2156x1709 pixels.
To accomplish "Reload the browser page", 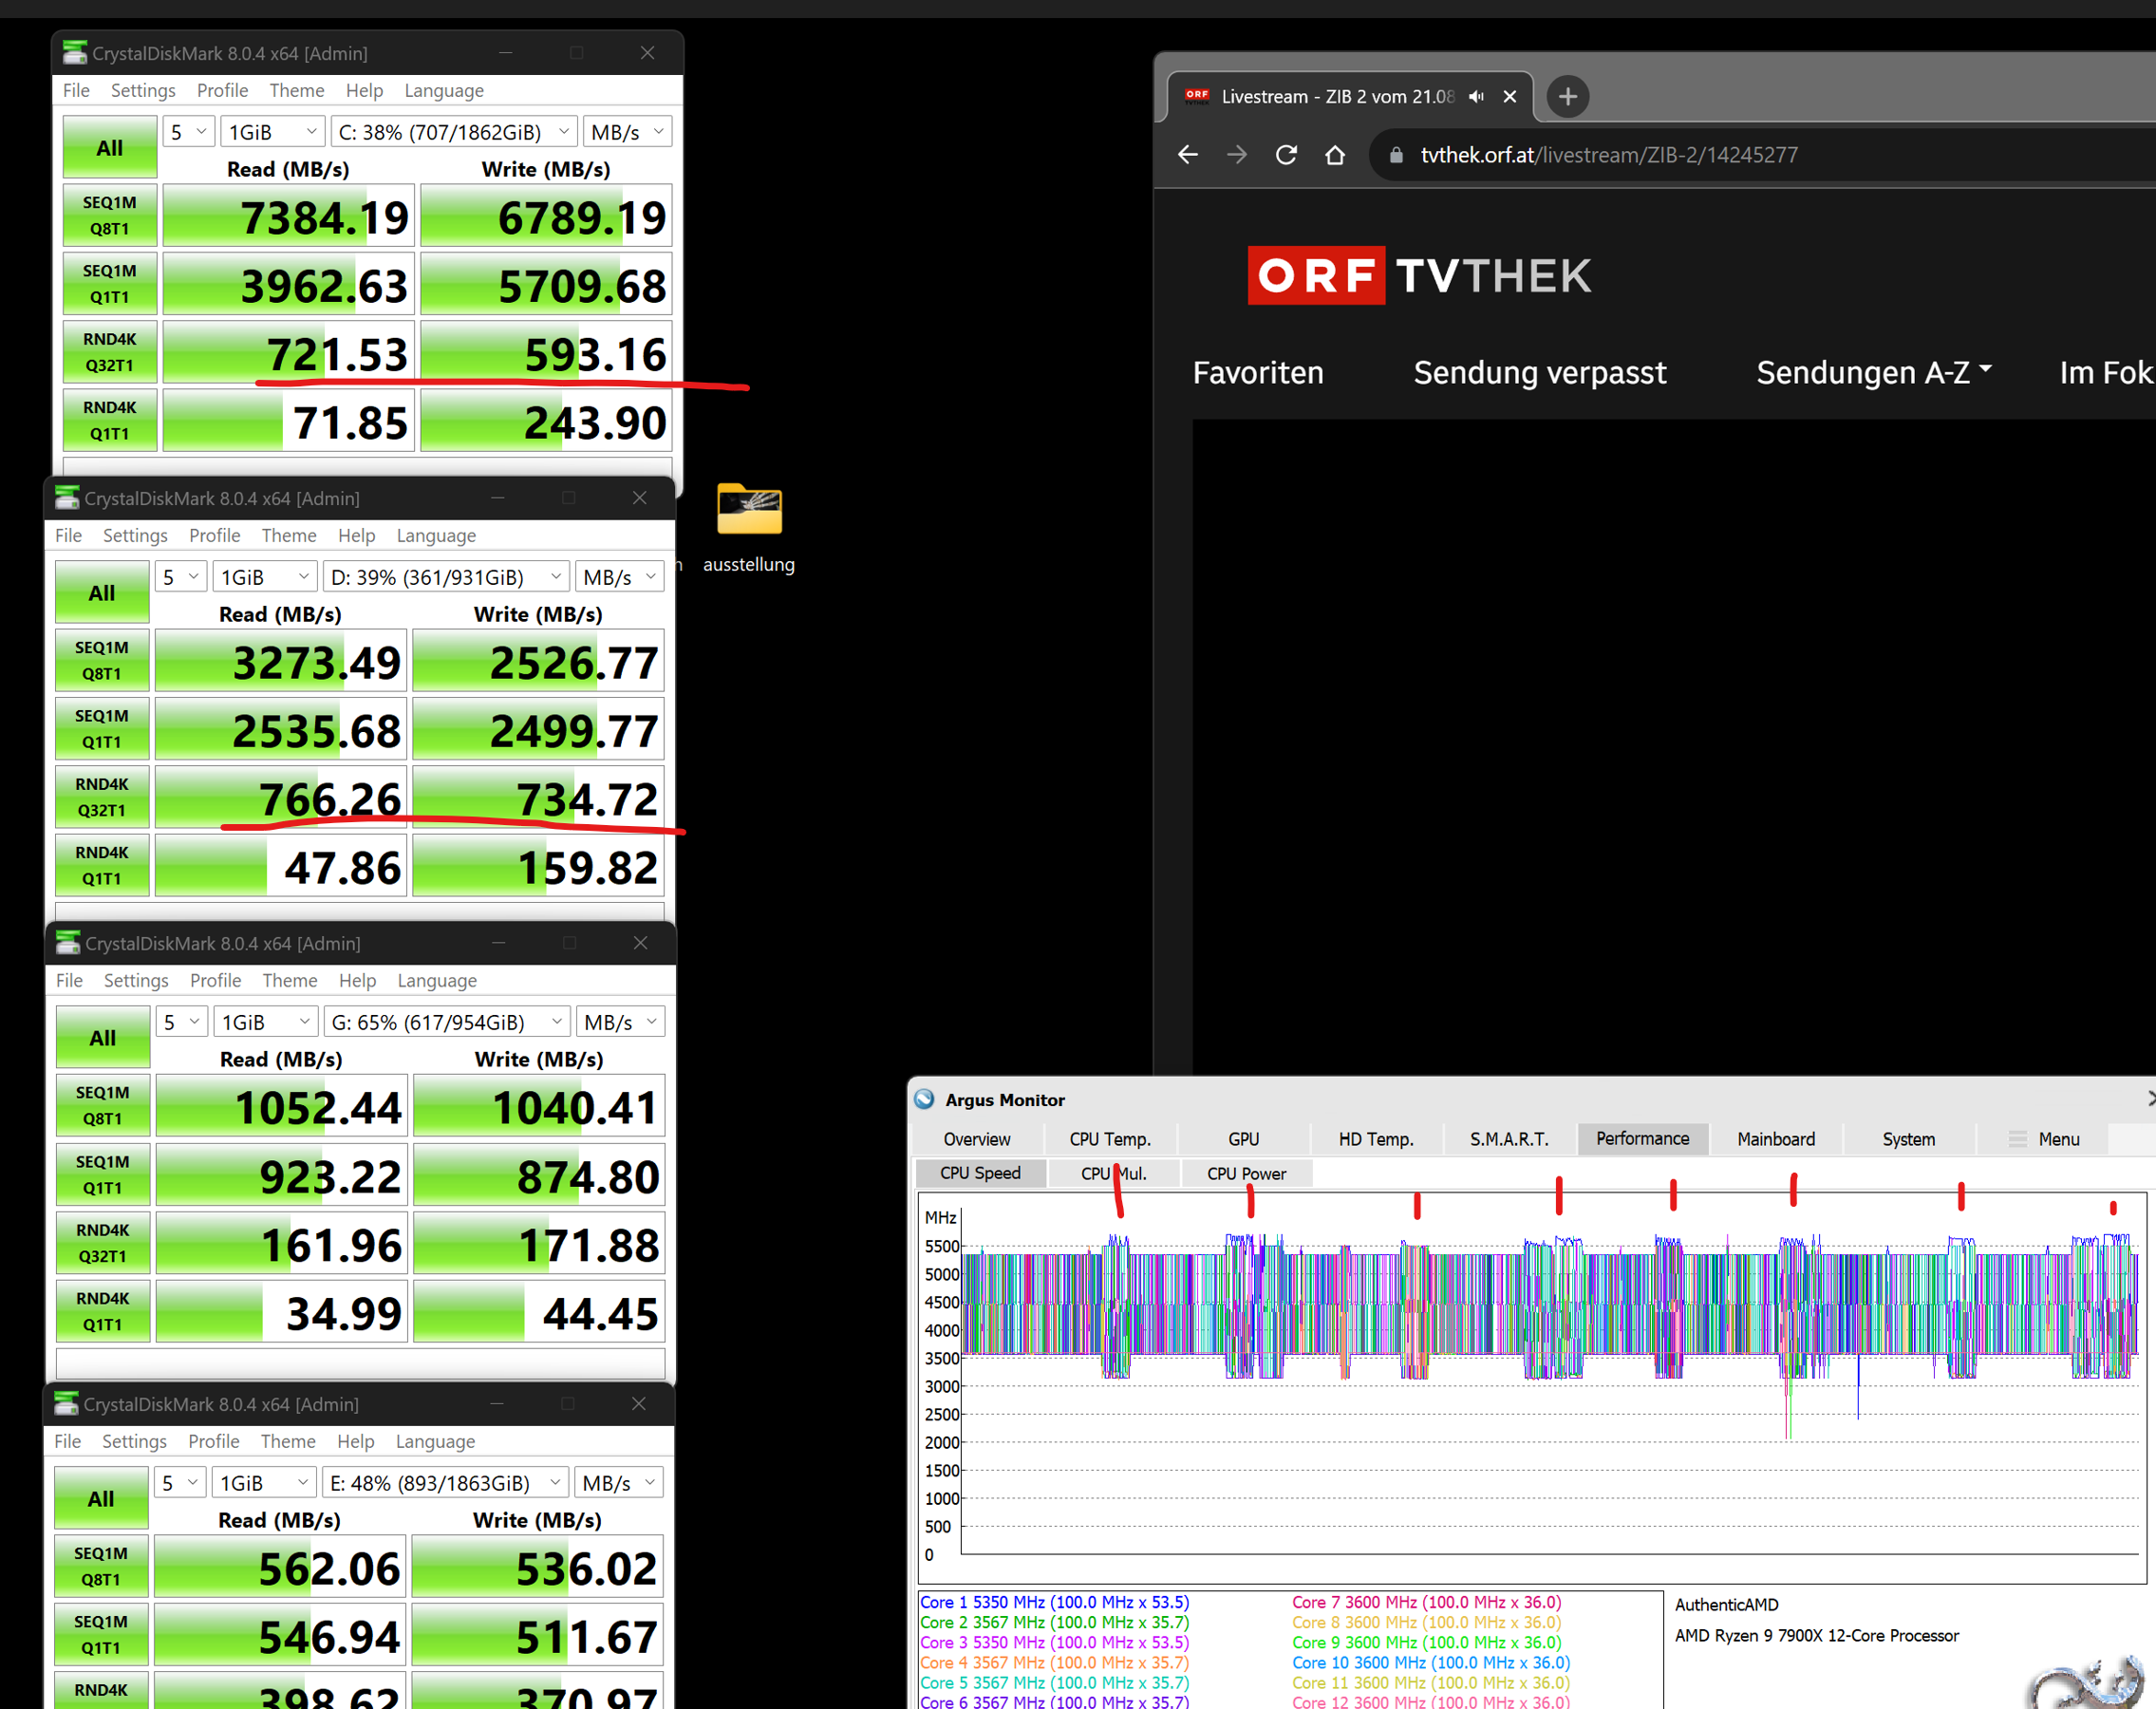I will (1286, 155).
